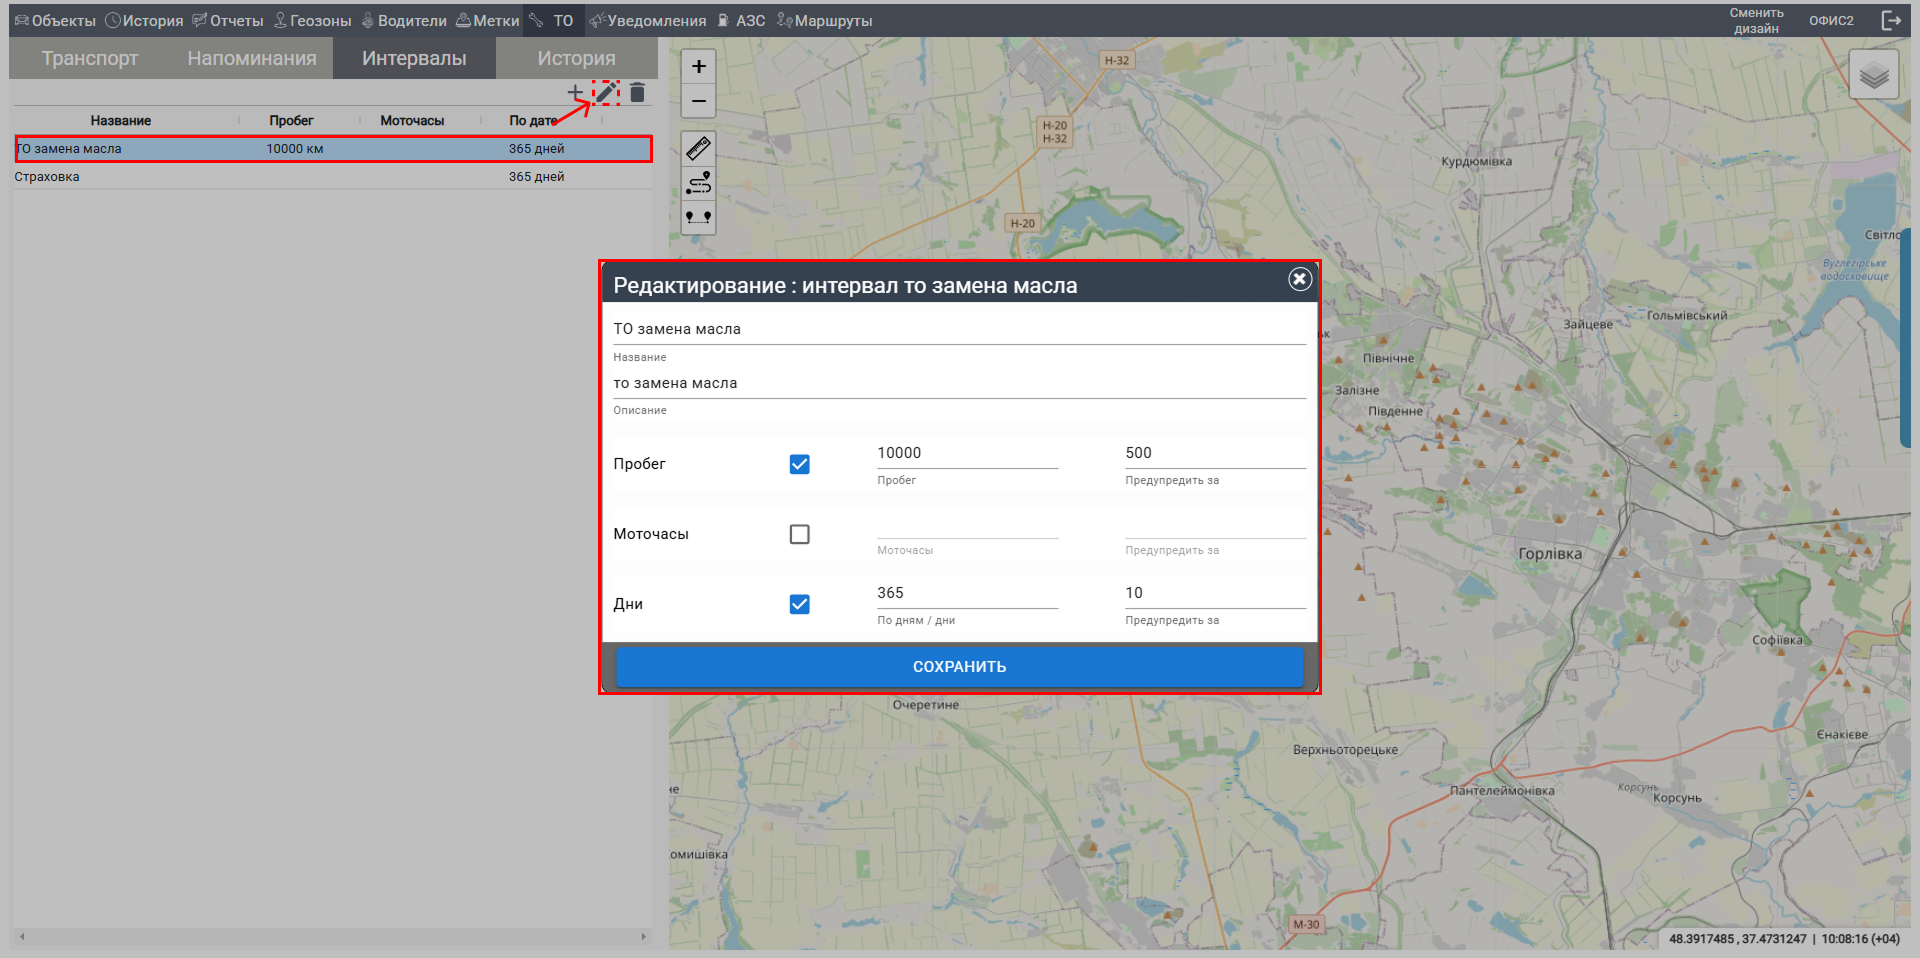Click the logout icon in top bar
Screen dimensions: 1920x958
click(1890, 20)
